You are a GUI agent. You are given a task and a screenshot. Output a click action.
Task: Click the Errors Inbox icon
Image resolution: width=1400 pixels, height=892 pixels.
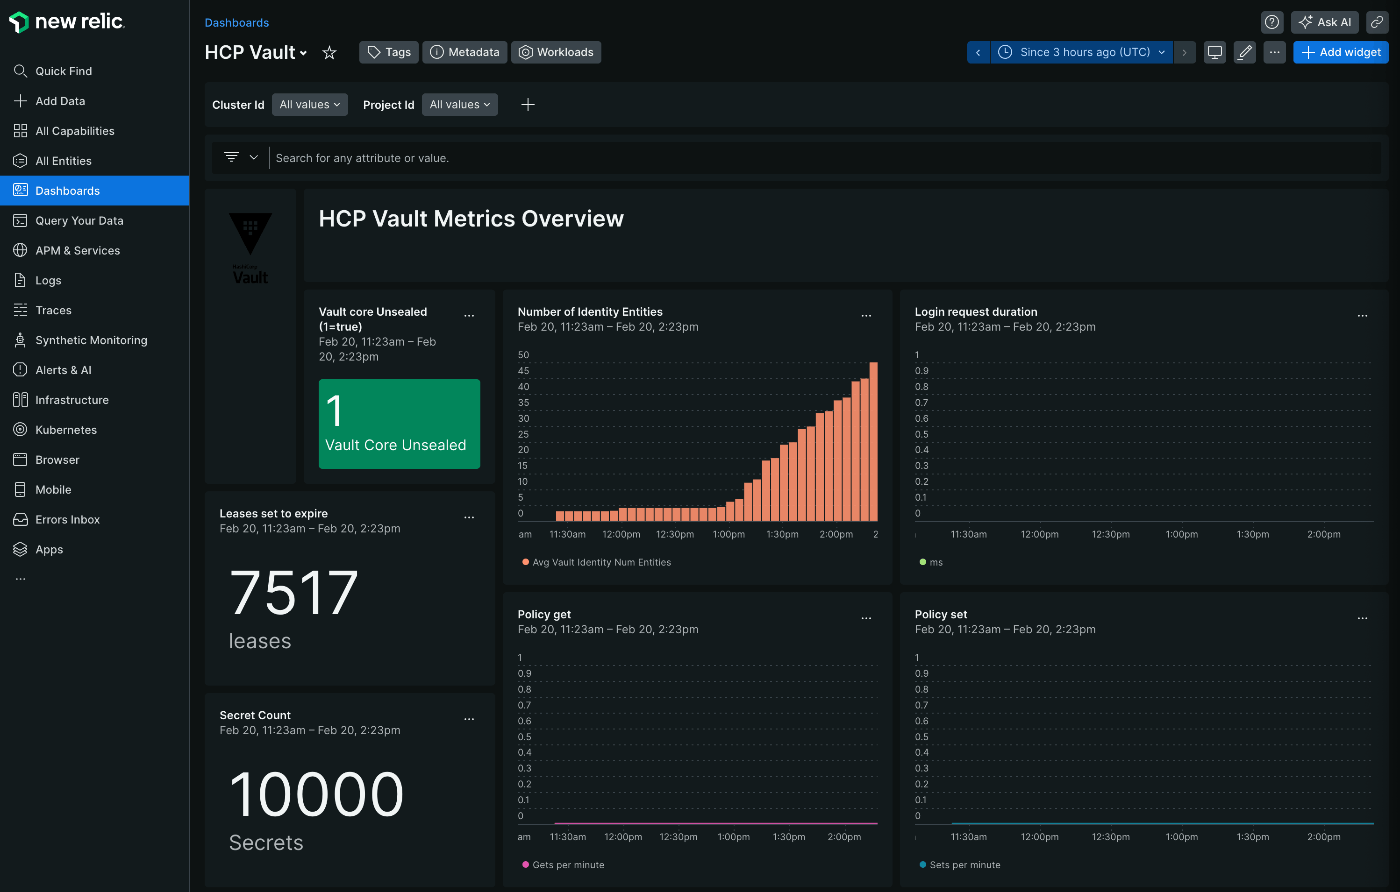click(x=20, y=520)
